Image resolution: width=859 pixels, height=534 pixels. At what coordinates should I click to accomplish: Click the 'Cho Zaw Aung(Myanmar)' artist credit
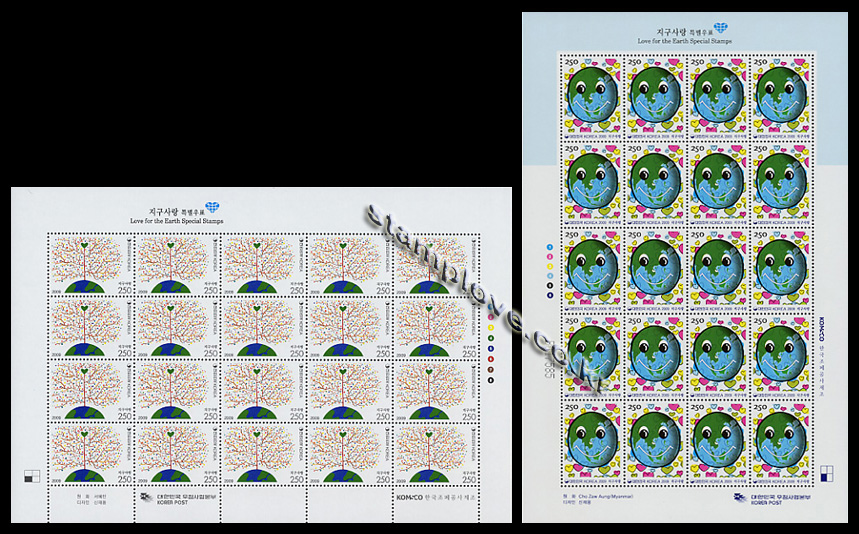click(606, 496)
